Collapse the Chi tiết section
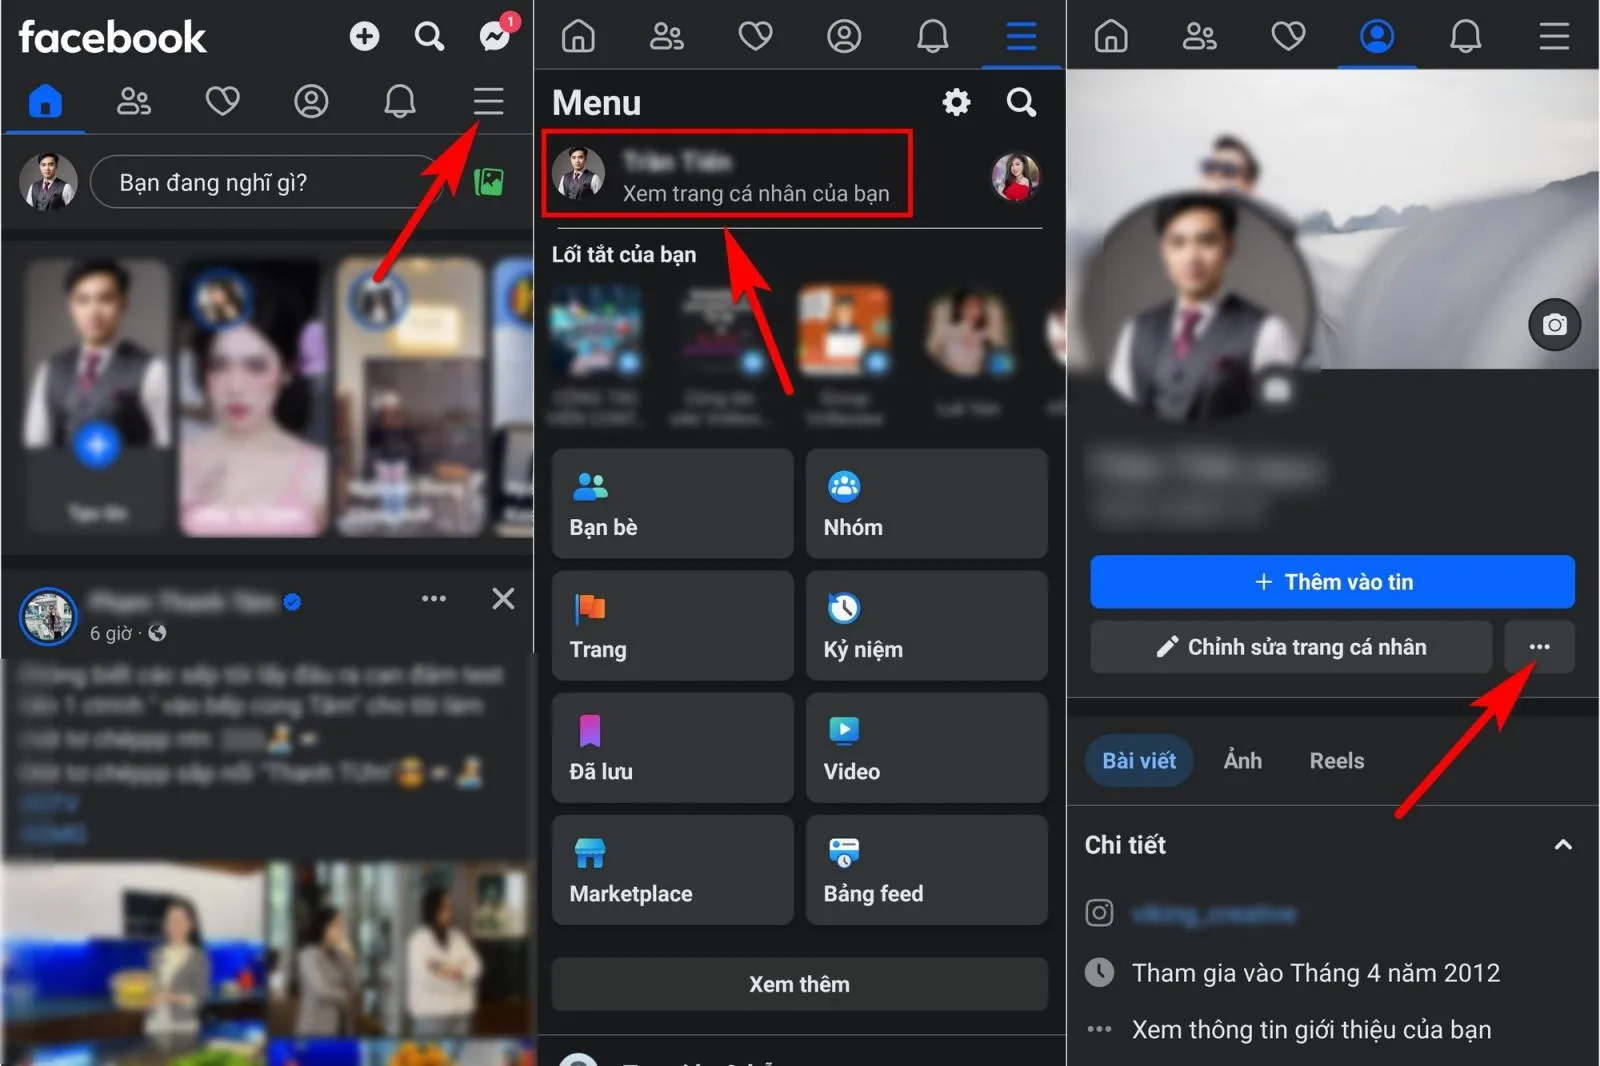 1564,845
